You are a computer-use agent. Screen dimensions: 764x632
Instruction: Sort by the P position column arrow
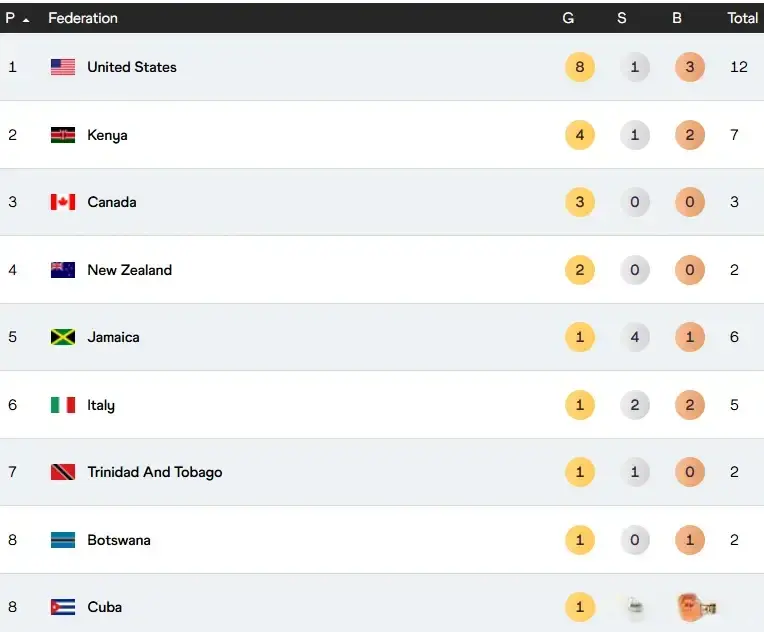click(x=25, y=19)
